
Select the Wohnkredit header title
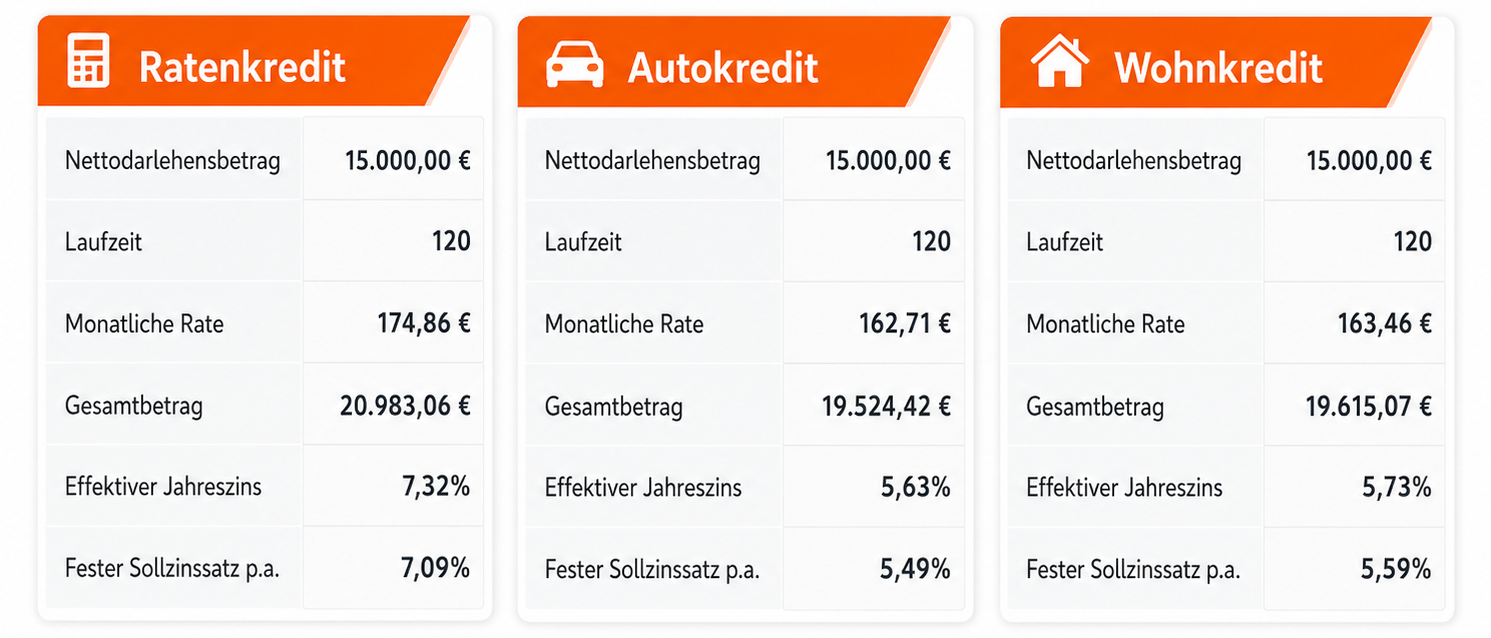click(x=1218, y=67)
